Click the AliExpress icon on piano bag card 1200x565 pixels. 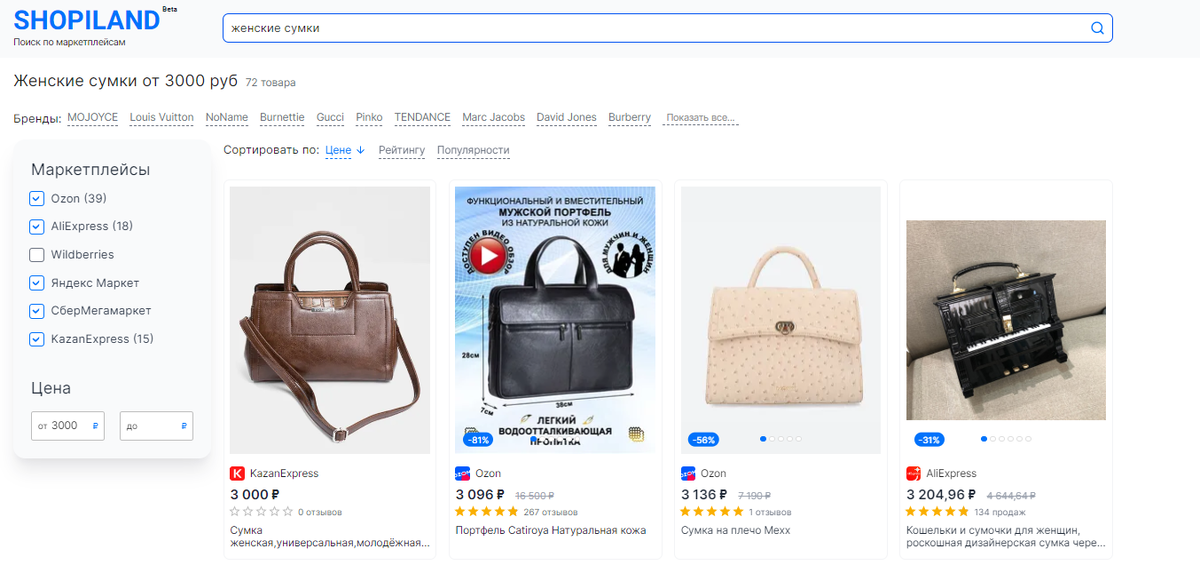913,473
